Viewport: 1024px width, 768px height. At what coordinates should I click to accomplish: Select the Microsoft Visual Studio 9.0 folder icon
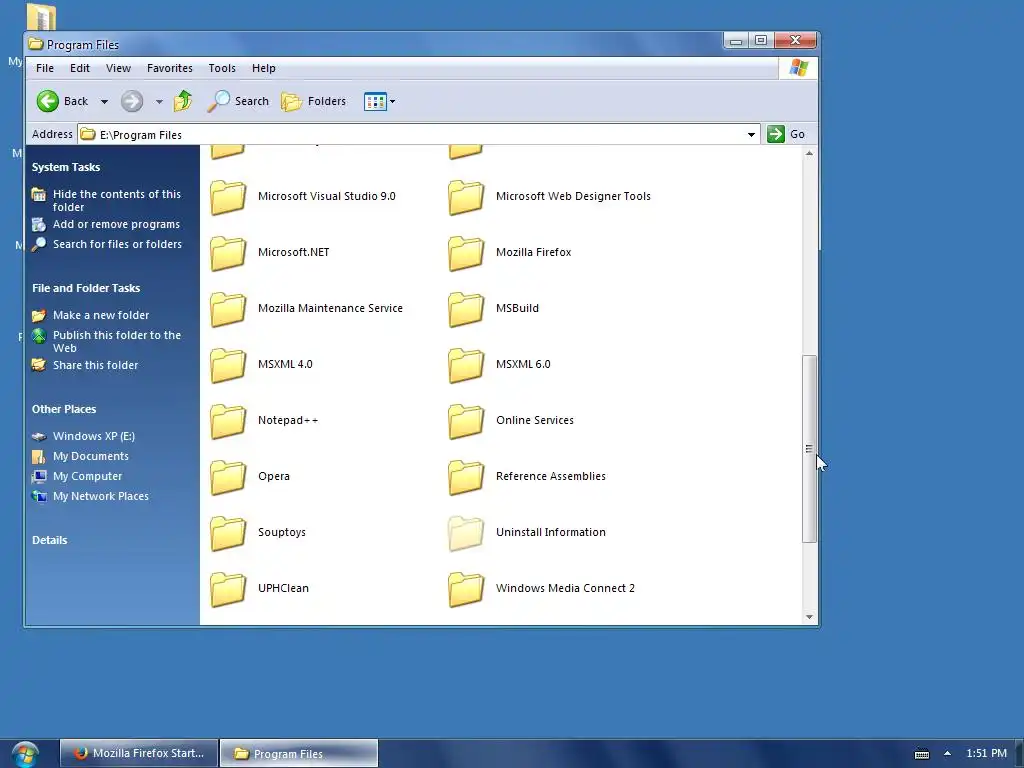(228, 197)
